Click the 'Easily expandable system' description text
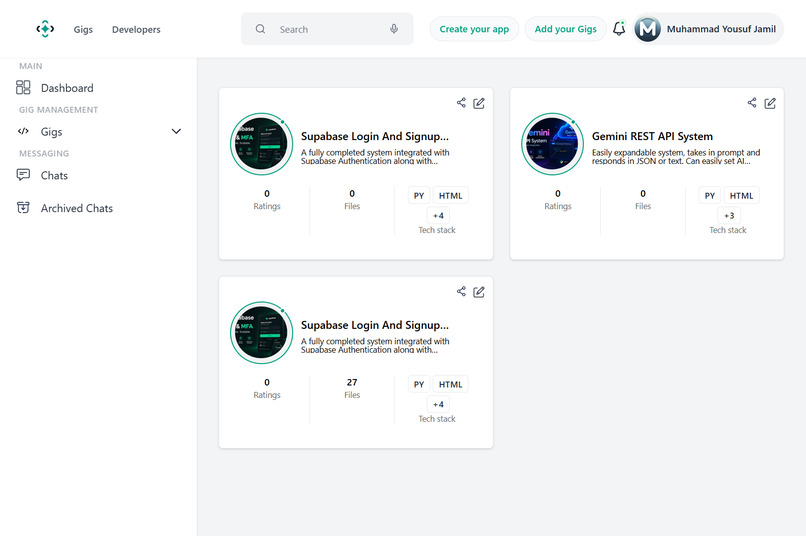Image resolution: width=806 pixels, height=536 pixels. pos(675,156)
